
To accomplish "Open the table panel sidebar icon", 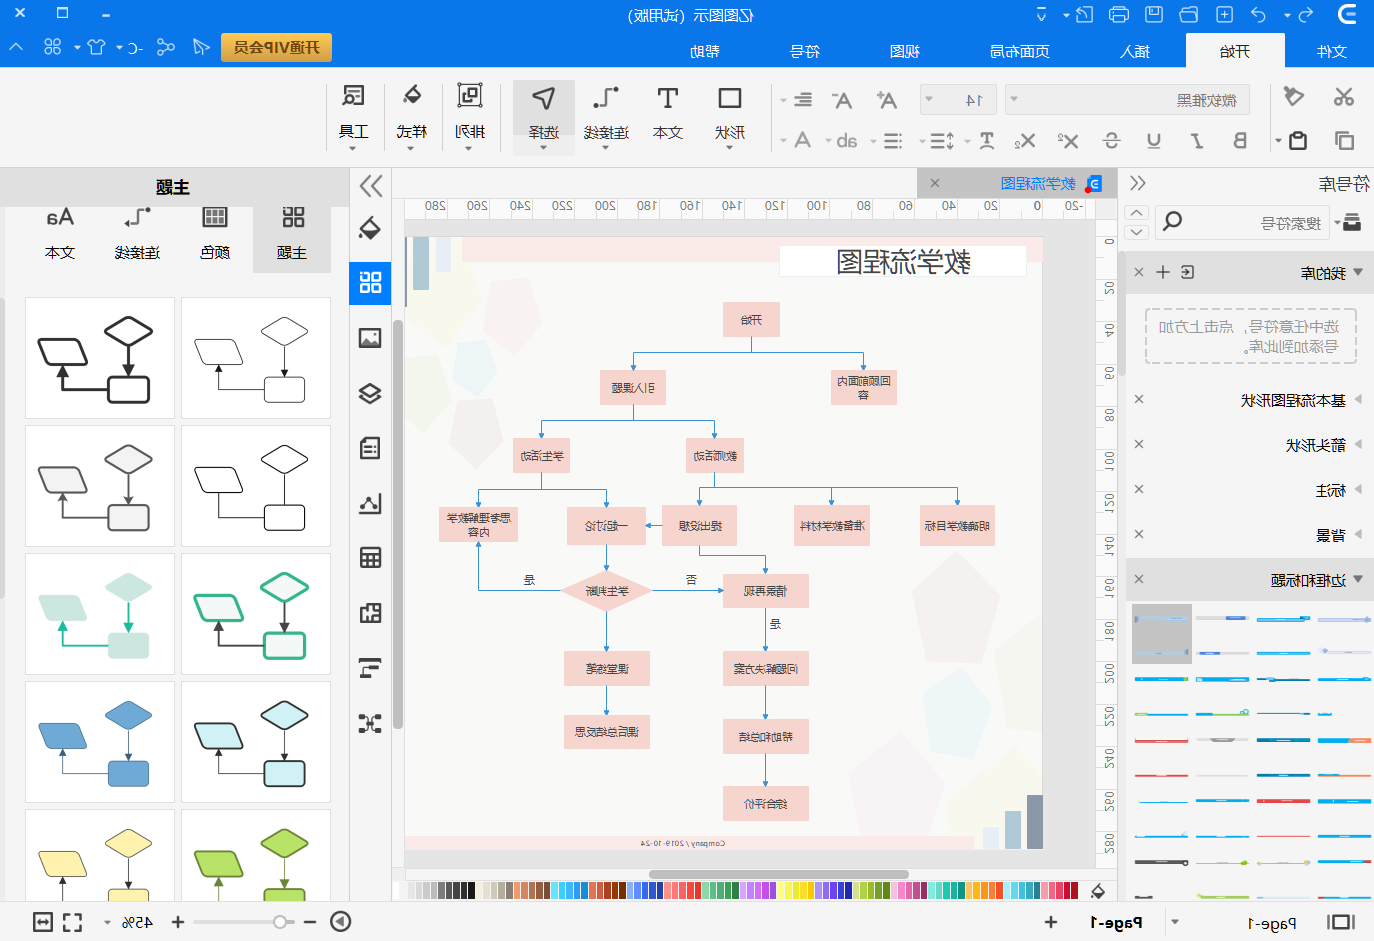I will tap(370, 558).
